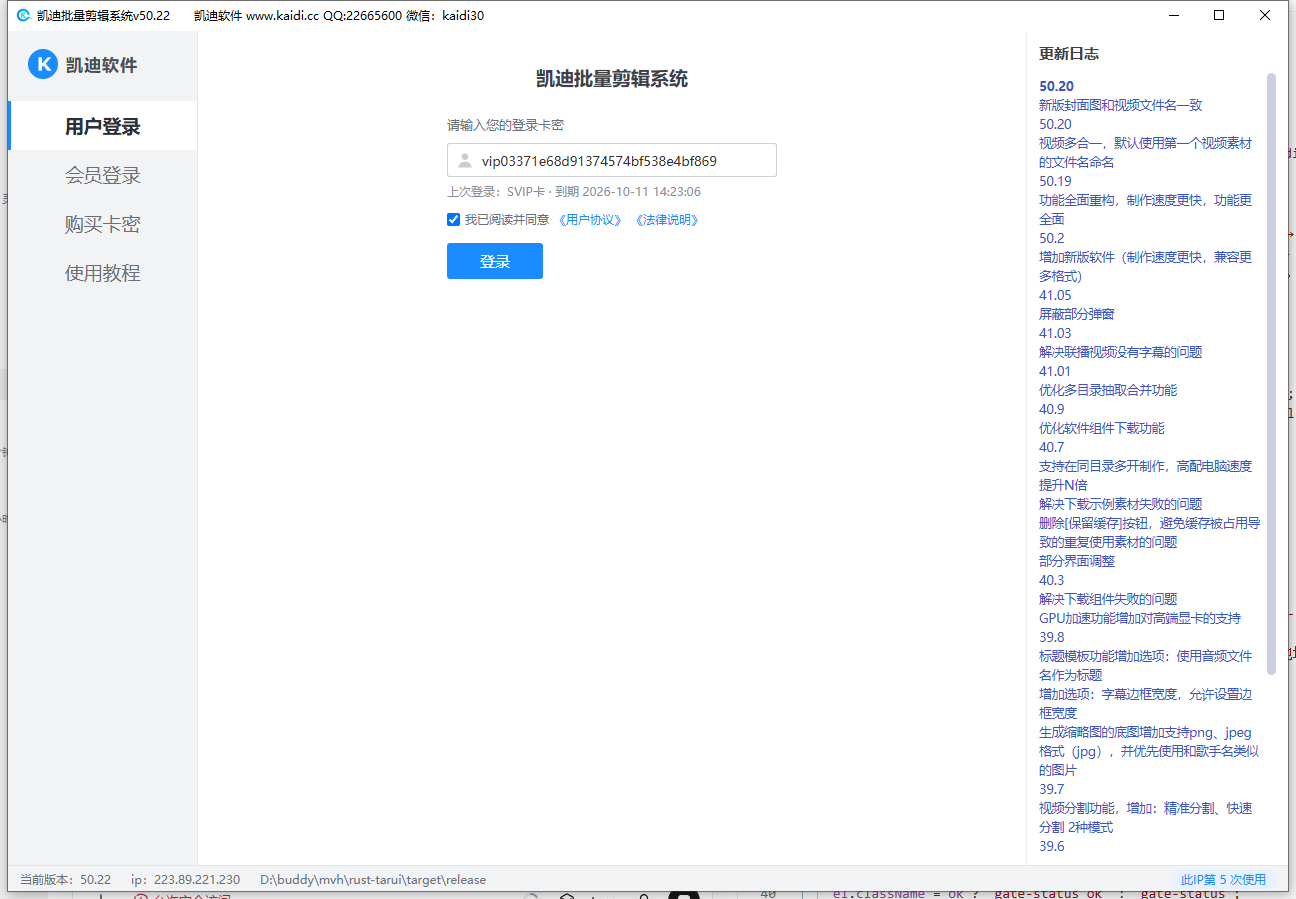Click the blue K logo of 凯迪软件

point(43,64)
